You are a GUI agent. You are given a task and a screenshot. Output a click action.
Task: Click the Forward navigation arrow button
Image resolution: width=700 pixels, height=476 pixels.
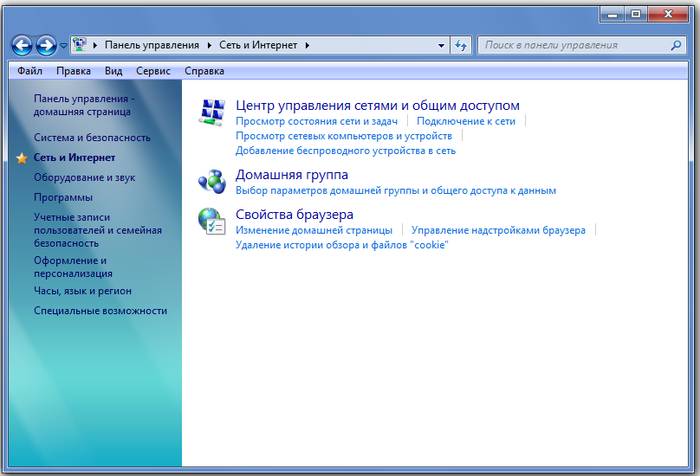point(46,45)
